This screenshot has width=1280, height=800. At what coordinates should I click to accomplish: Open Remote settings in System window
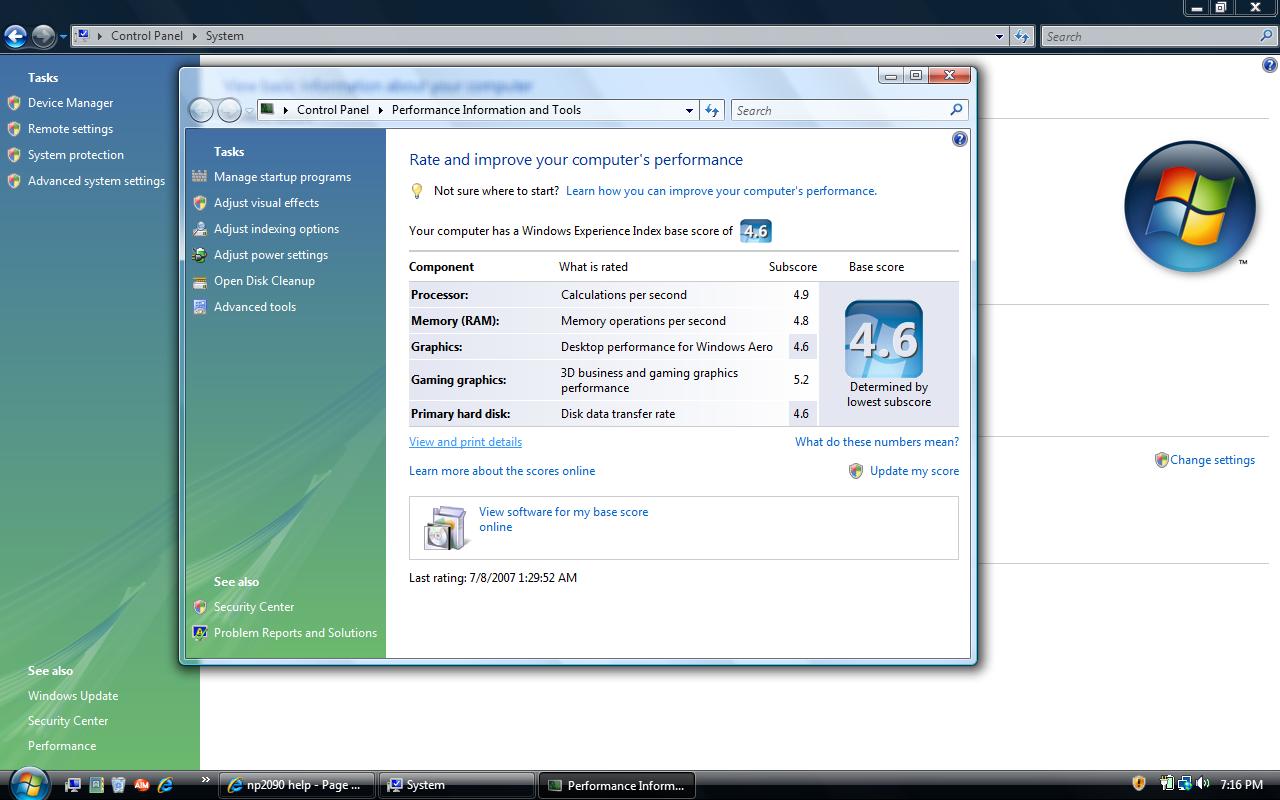[x=70, y=129]
